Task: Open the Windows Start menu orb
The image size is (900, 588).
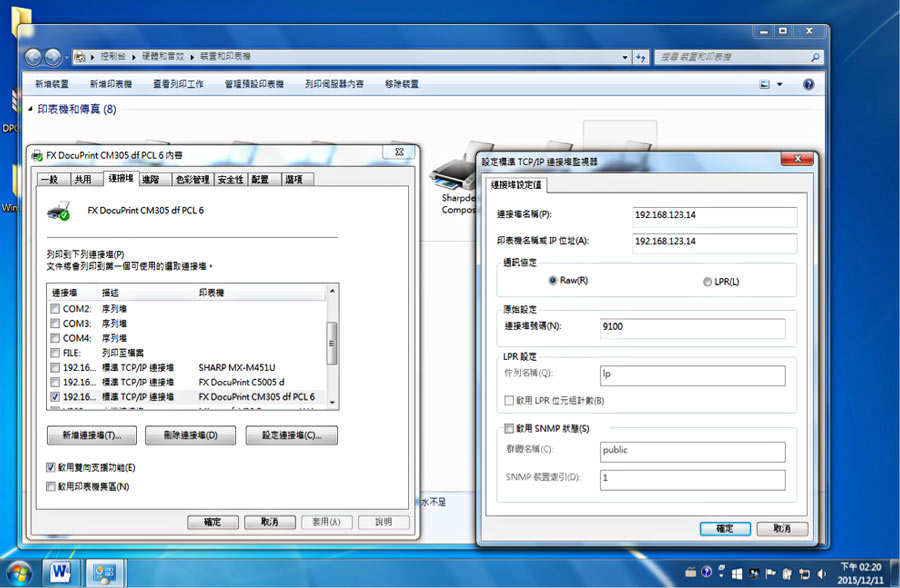Action: pos(19,572)
